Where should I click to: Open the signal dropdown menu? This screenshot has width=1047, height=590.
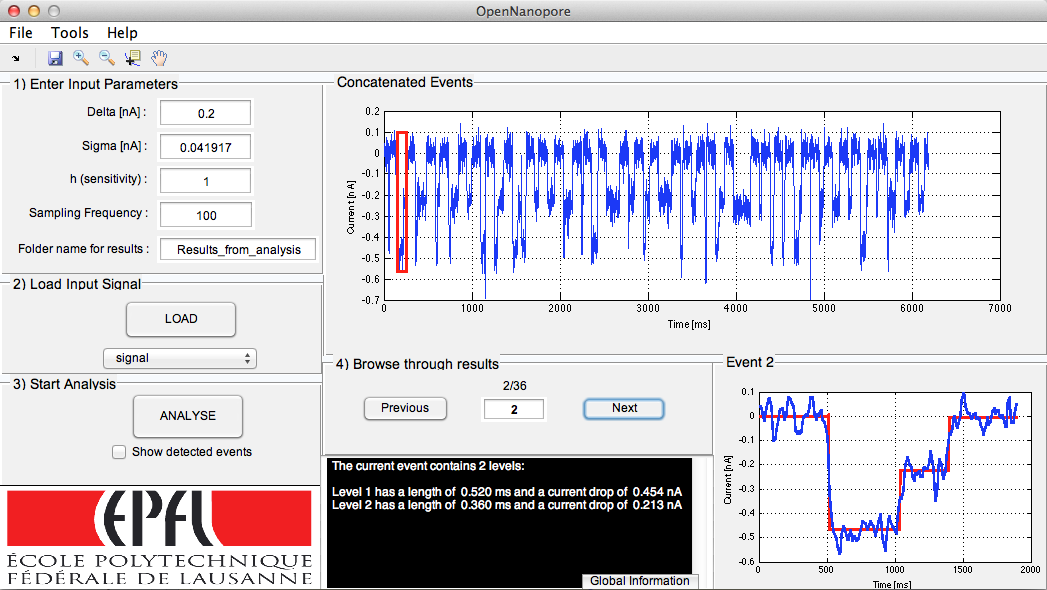(180, 358)
